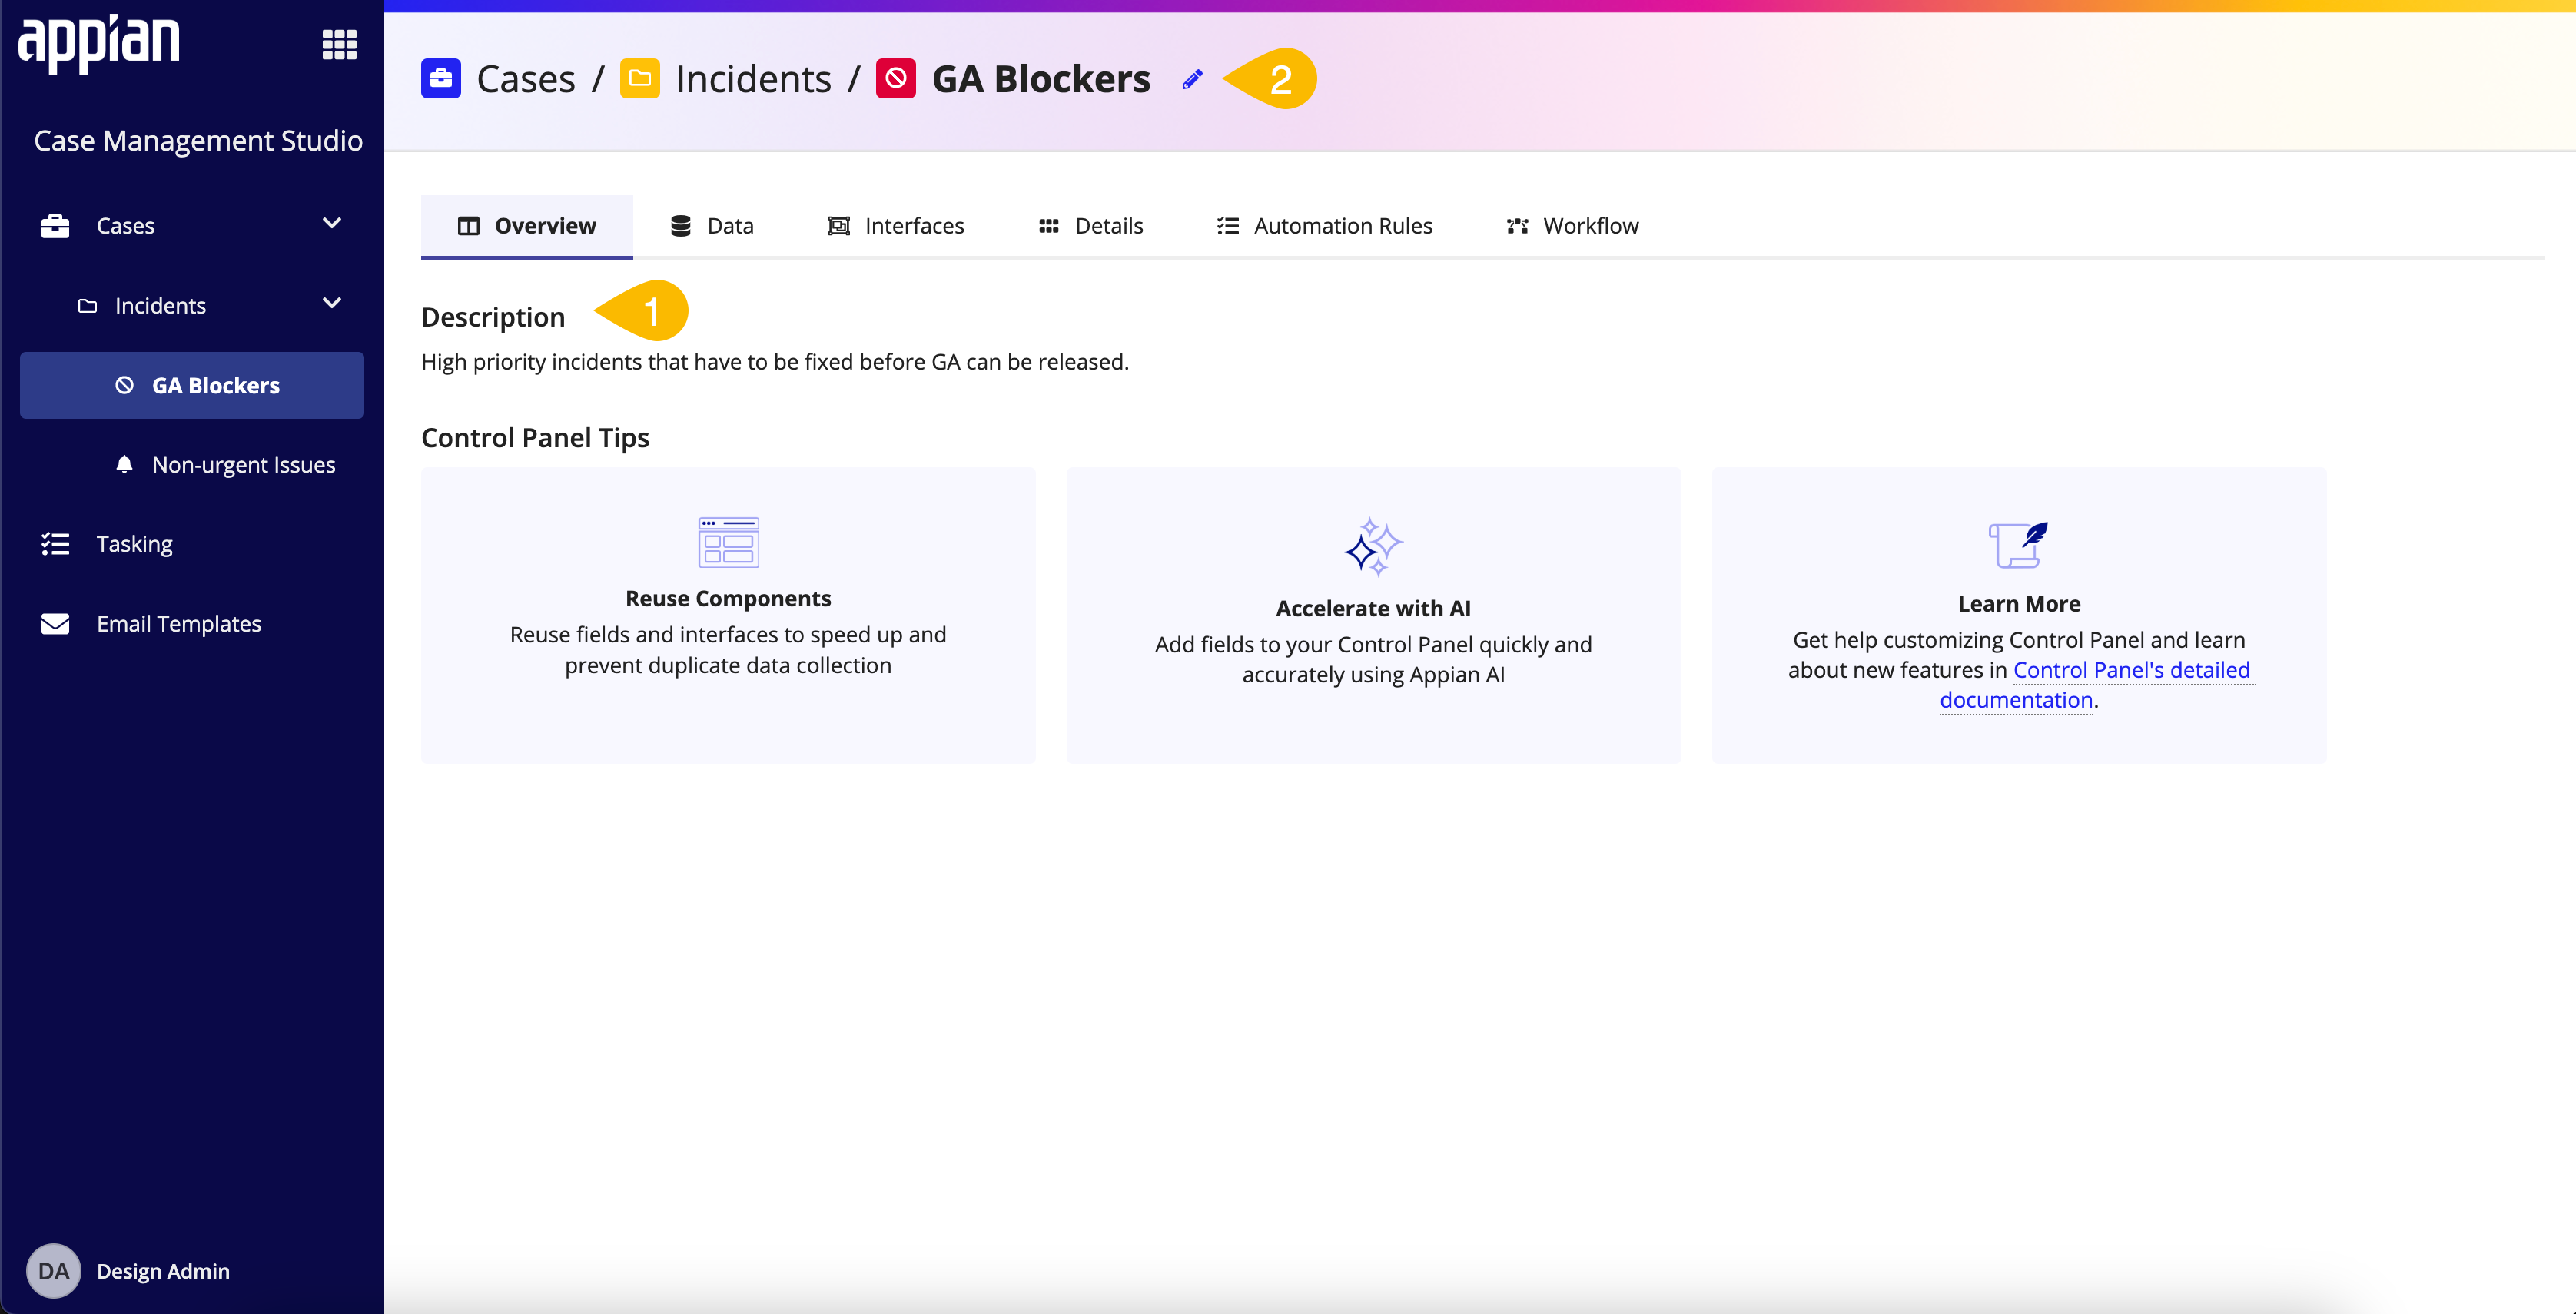Select GA Blockers in the sidebar
Screen dimensions: 2576x1314
[x=192, y=385]
